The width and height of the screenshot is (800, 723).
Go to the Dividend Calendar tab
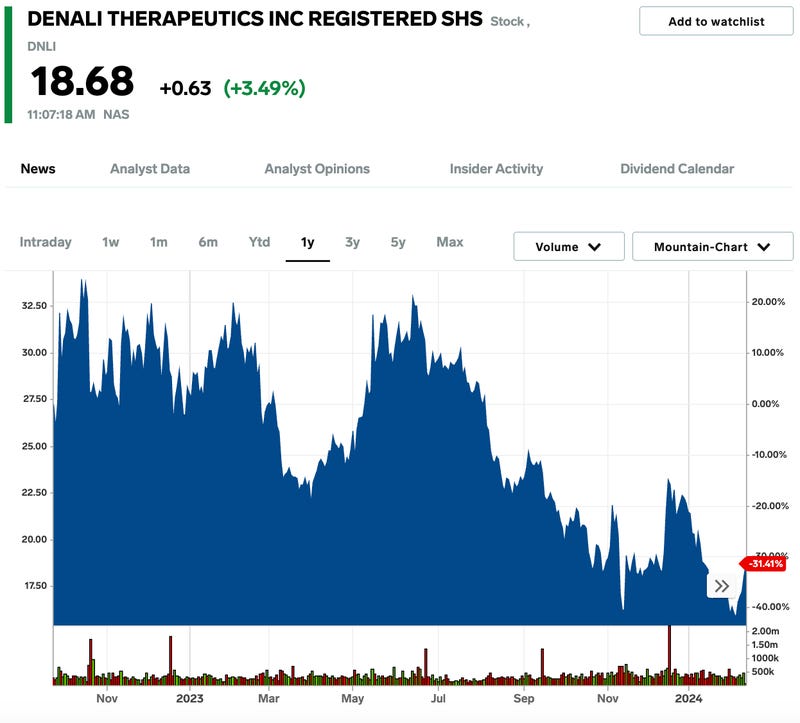tap(677, 169)
